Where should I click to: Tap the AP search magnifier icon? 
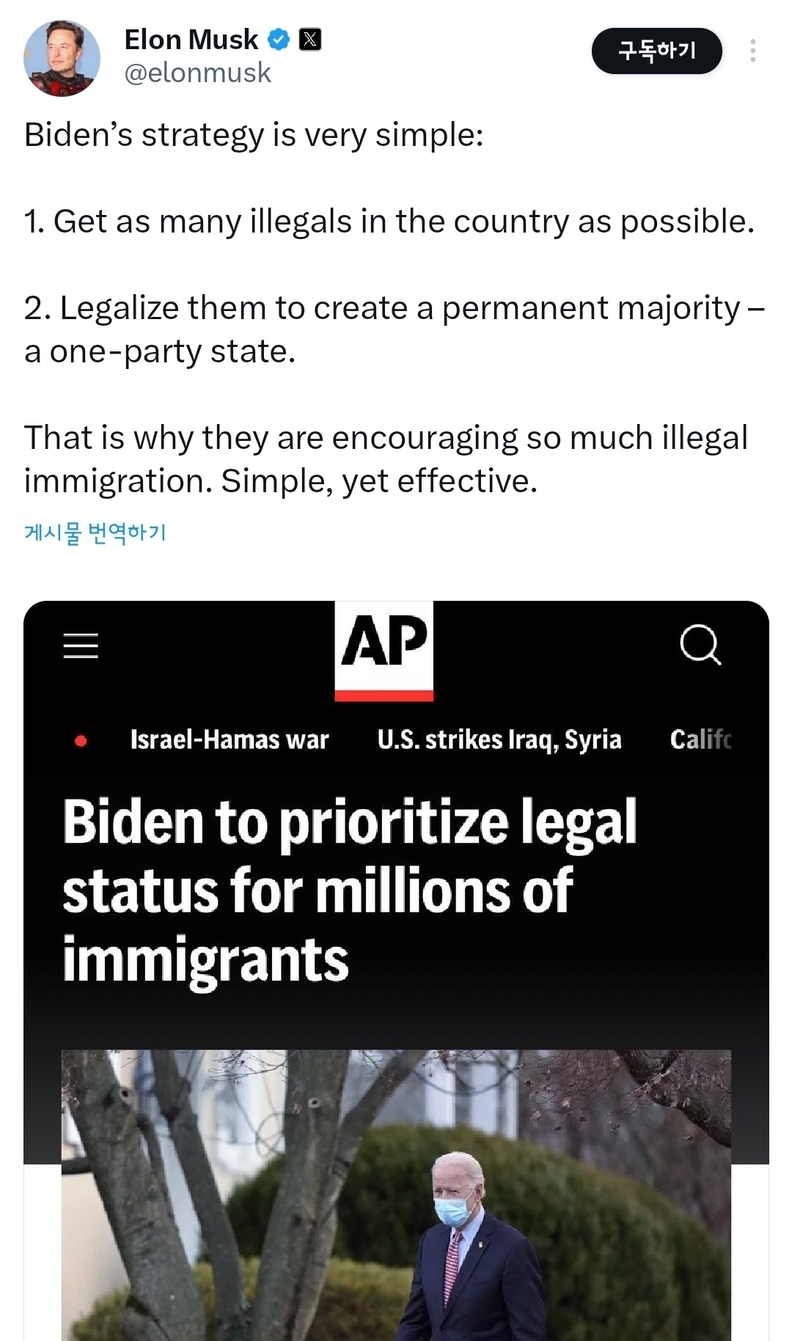tap(700, 645)
